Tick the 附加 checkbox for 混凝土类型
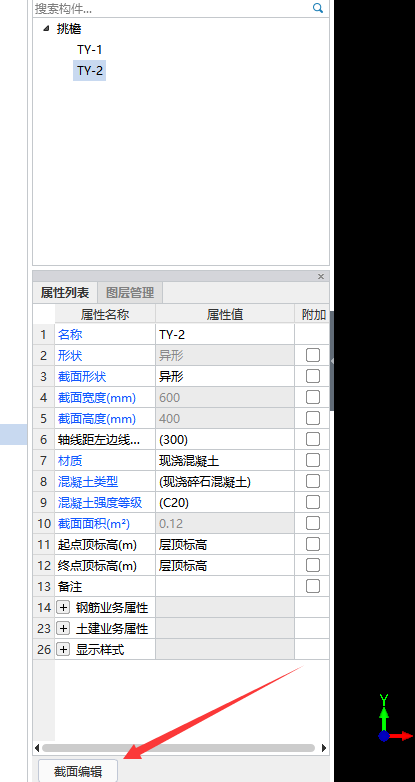Viewport: 415px width, 782px height. (x=313, y=481)
